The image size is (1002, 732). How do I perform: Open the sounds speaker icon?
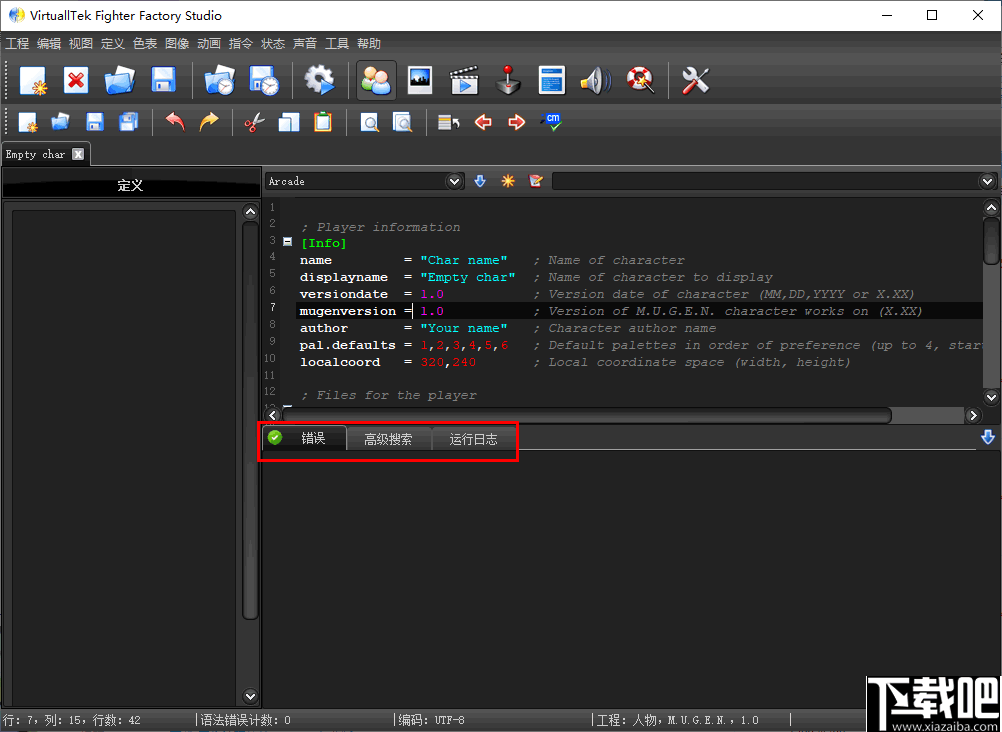(595, 80)
